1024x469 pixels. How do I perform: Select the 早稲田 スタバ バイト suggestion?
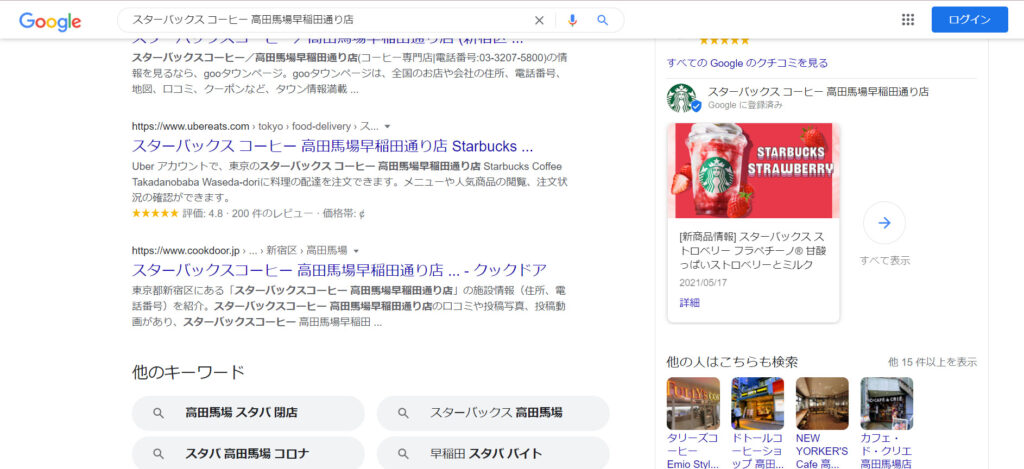click(493, 453)
